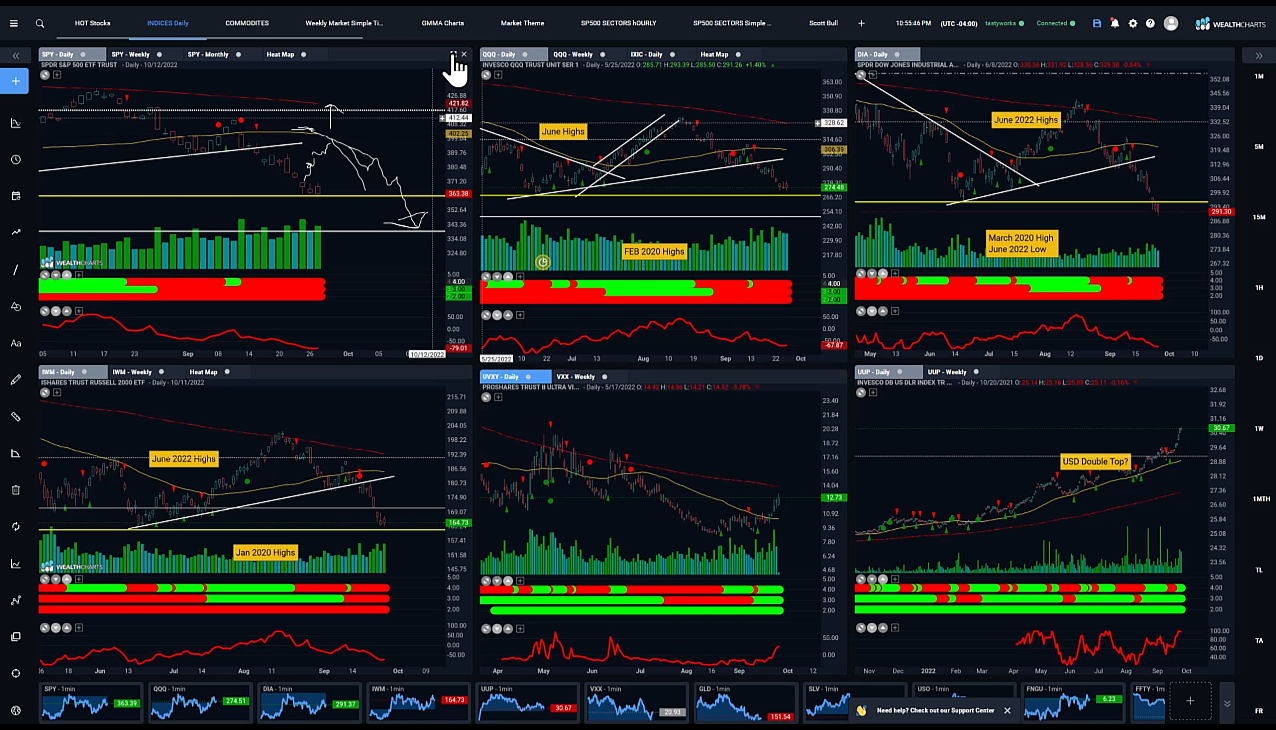This screenshot has height=730, width=1276.
Task: Move down the SPY oscillator indicator pane
Action: 56,311
